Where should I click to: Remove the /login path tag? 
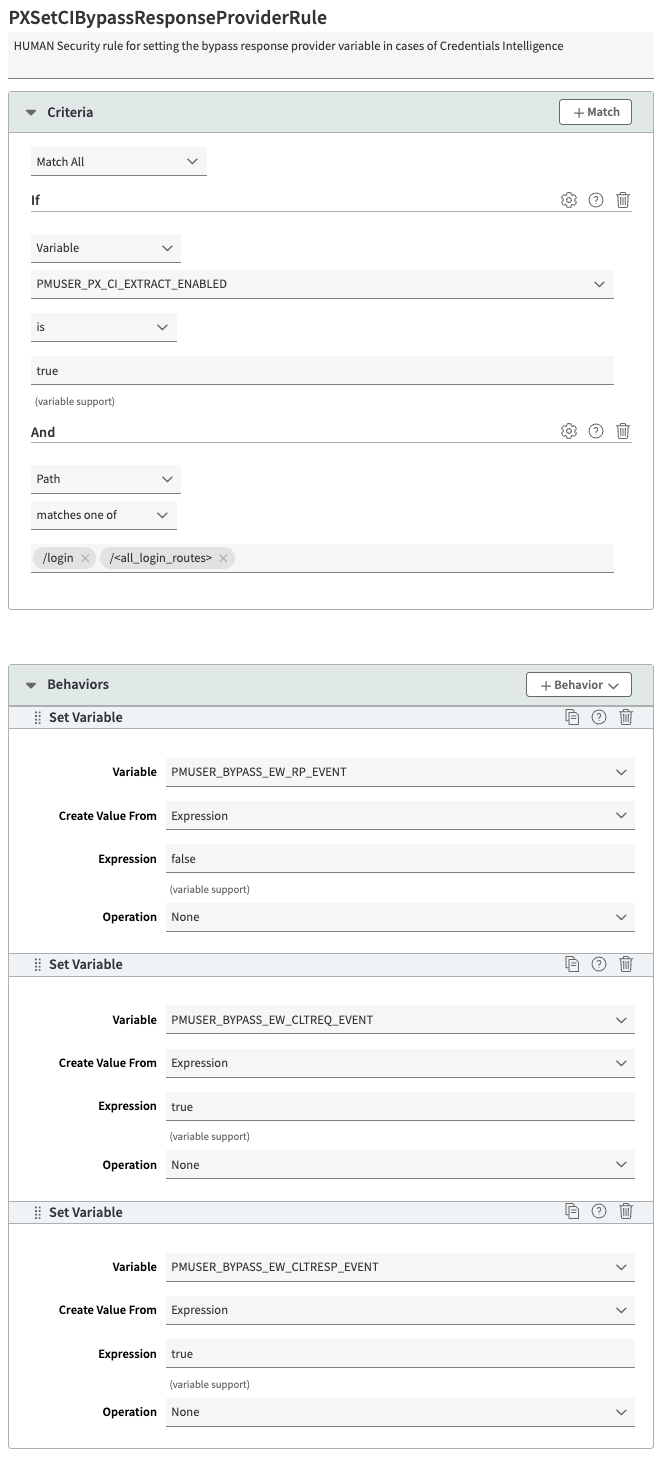86,558
